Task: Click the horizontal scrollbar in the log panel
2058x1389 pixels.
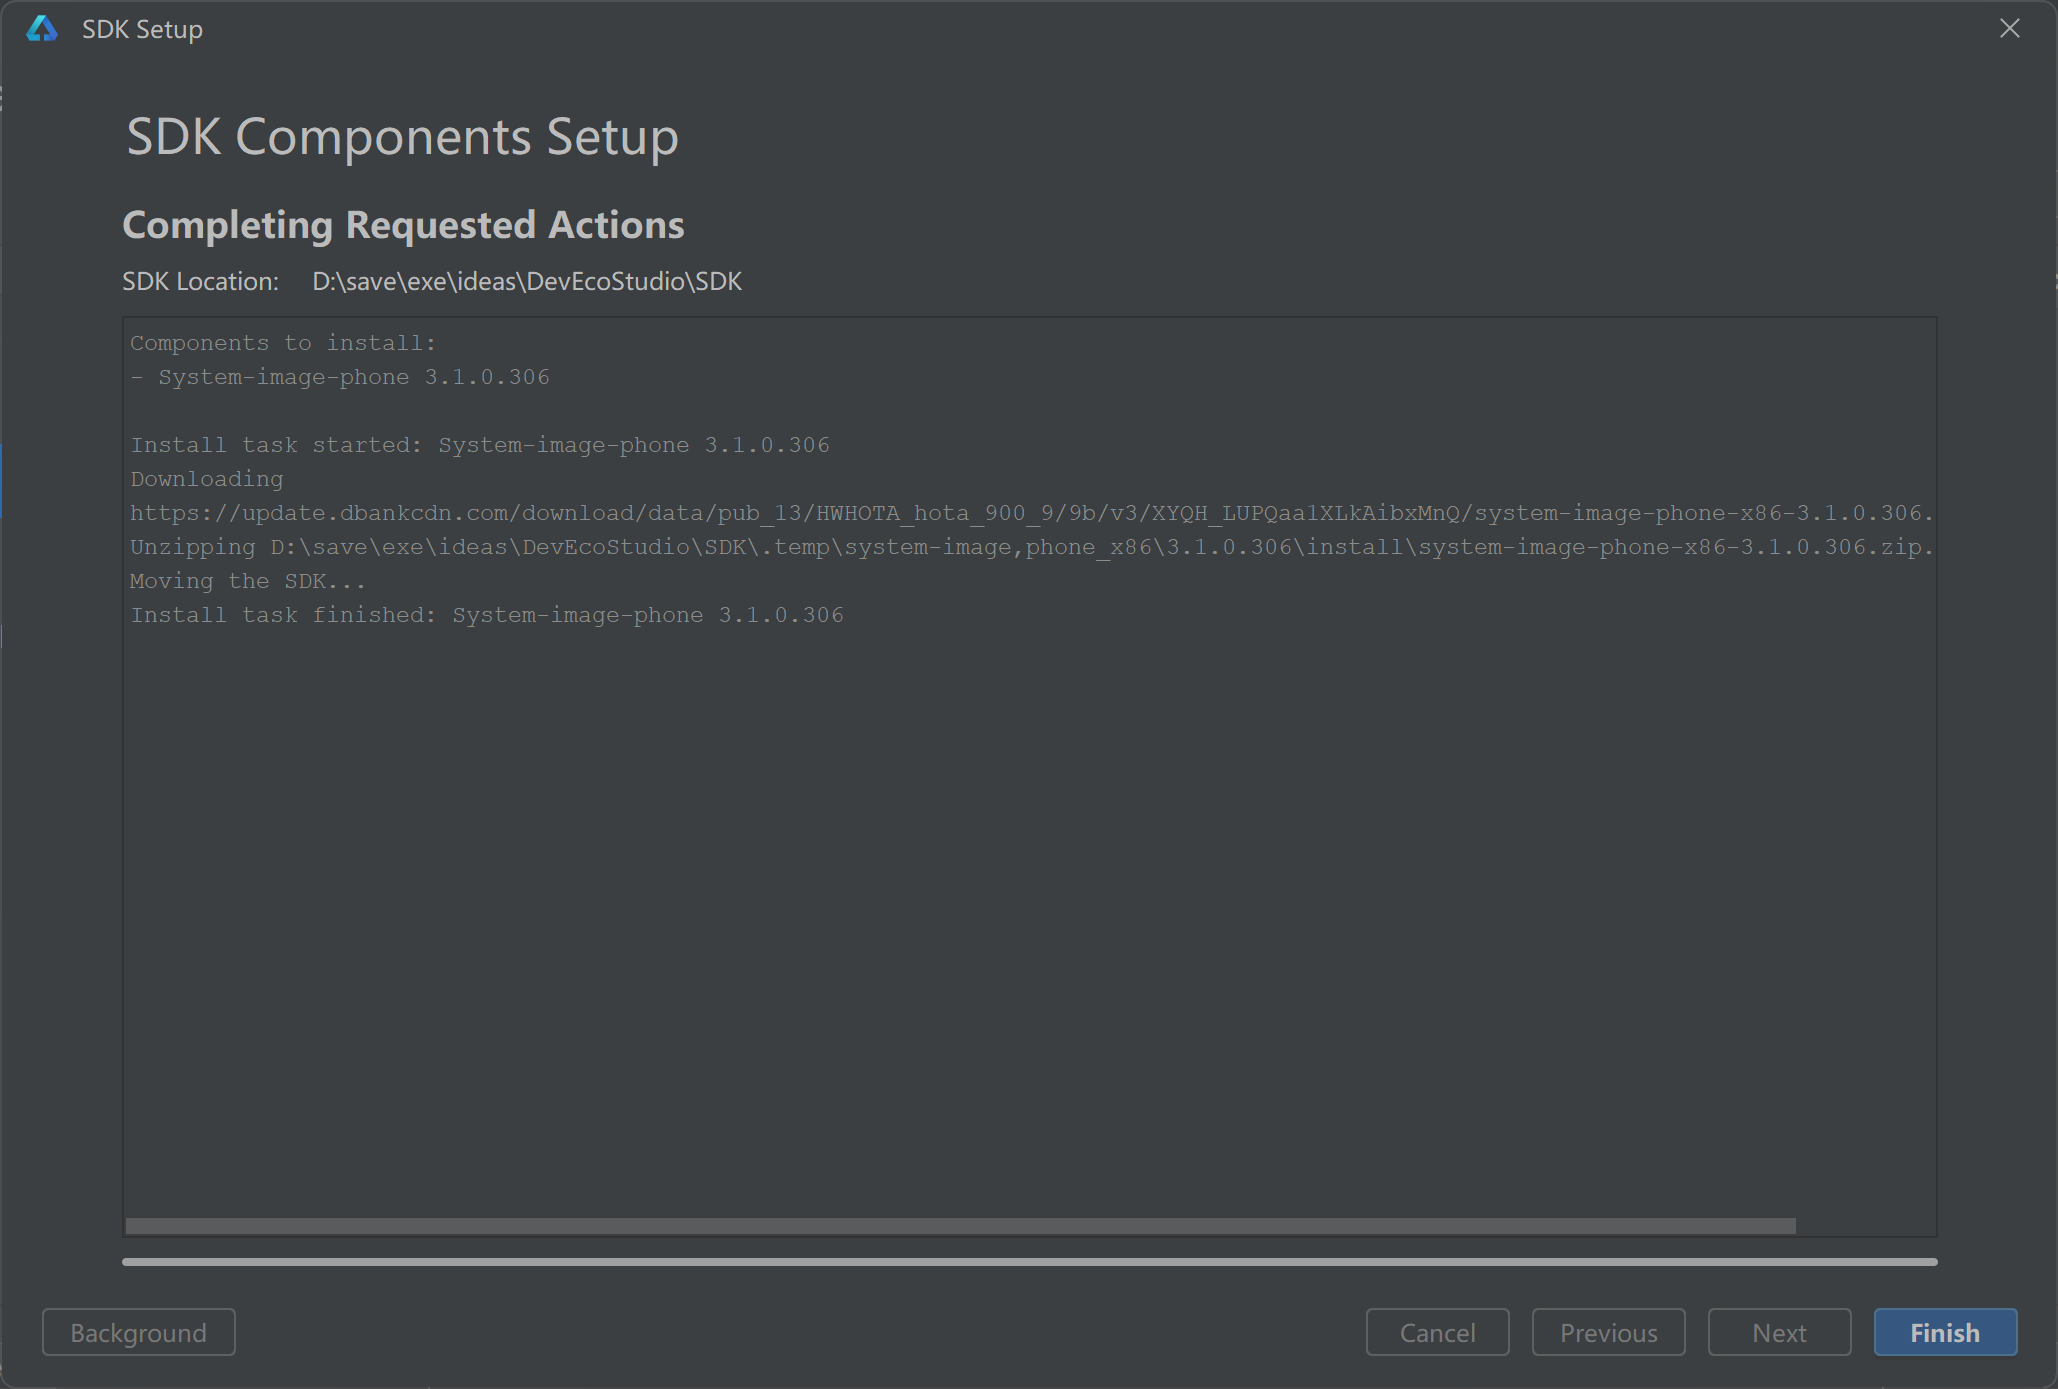Action: (x=961, y=1226)
